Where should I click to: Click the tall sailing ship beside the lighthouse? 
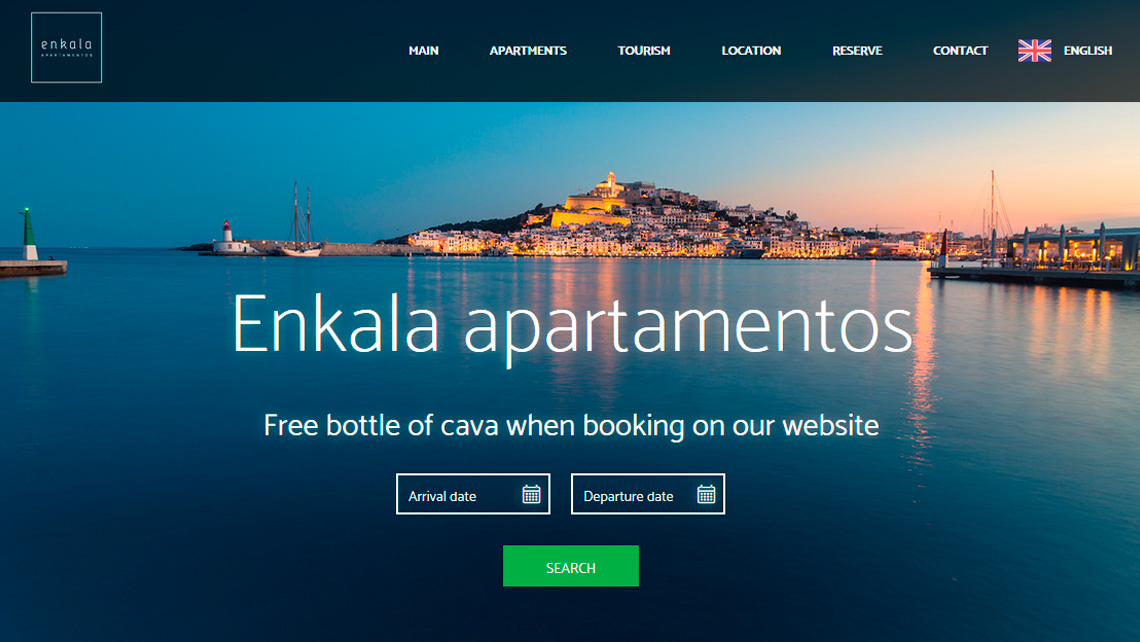pyautogui.click(x=300, y=220)
